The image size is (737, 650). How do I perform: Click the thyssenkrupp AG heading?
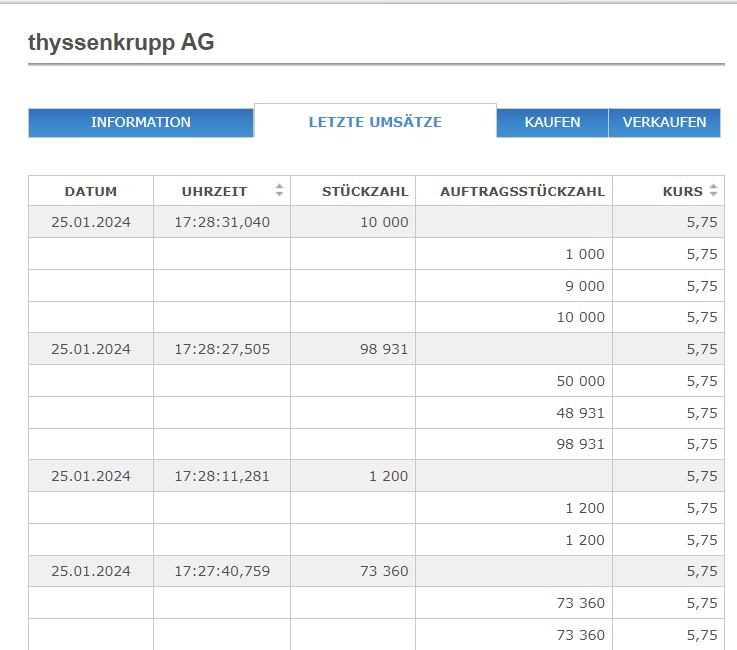(x=121, y=42)
